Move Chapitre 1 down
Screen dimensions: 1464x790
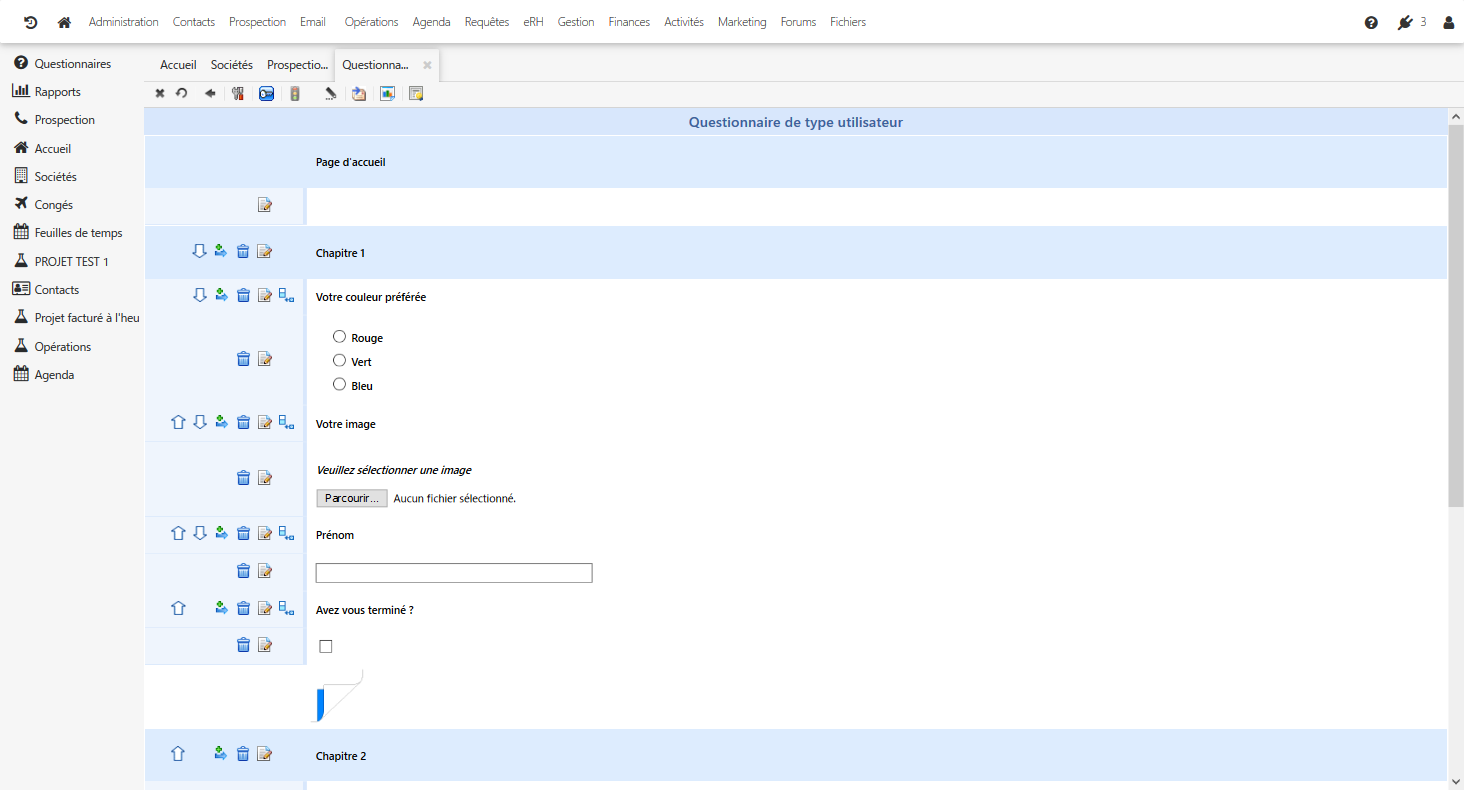pyautogui.click(x=199, y=251)
